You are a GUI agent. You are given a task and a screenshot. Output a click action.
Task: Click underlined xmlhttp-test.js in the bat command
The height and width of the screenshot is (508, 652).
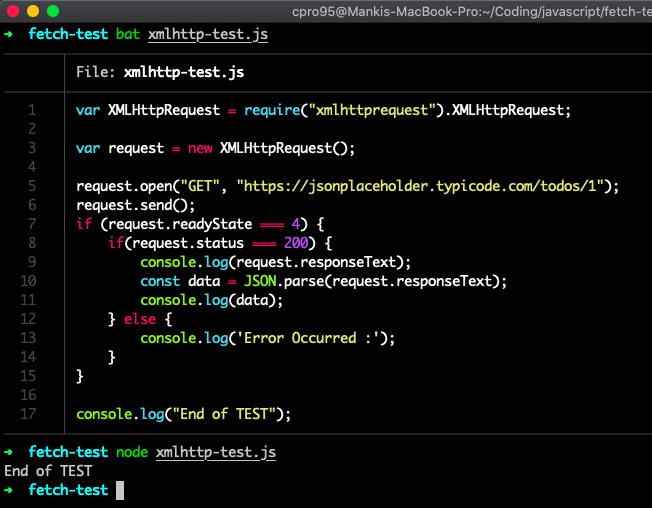click(208, 35)
